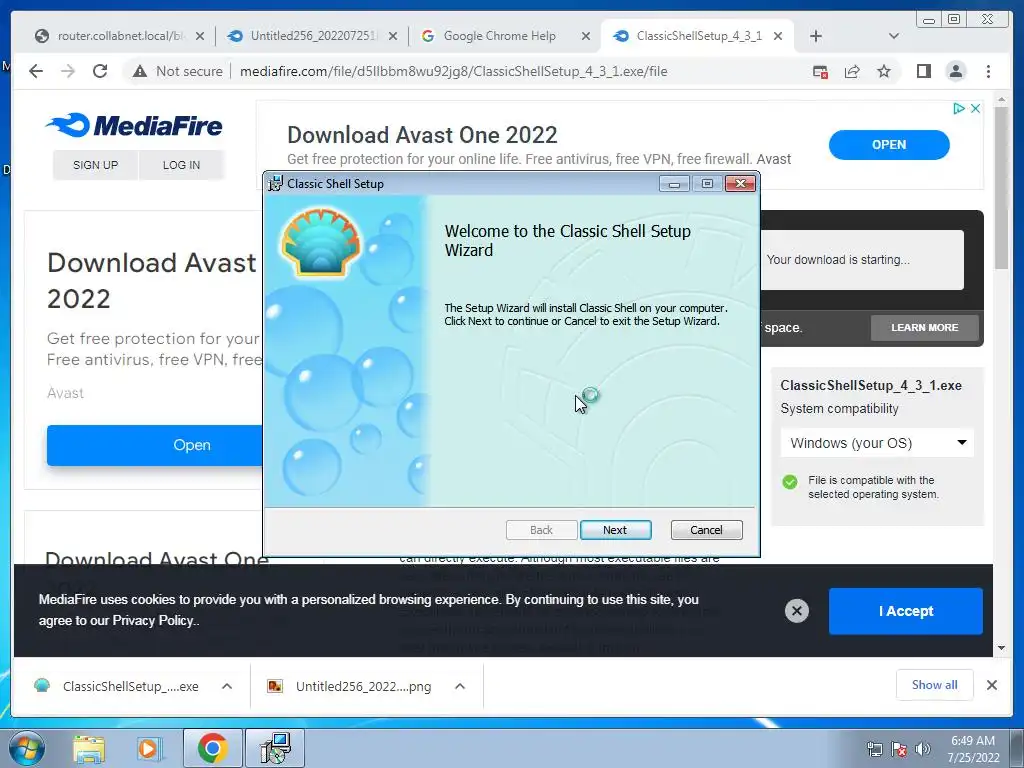Close the Untitled256 tab
The image size is (1024, 768).
pos(392,37)
